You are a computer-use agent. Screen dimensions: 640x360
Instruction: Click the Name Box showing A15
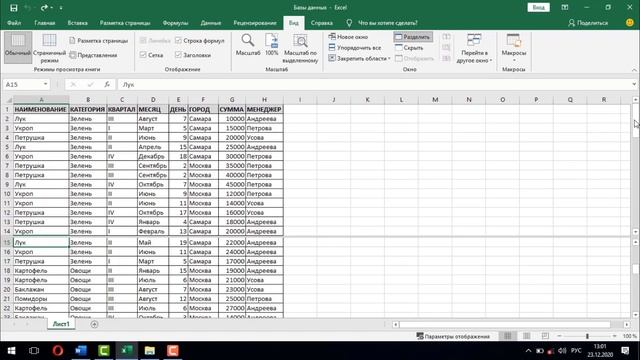pyautogui.click(x=22, y=84)
